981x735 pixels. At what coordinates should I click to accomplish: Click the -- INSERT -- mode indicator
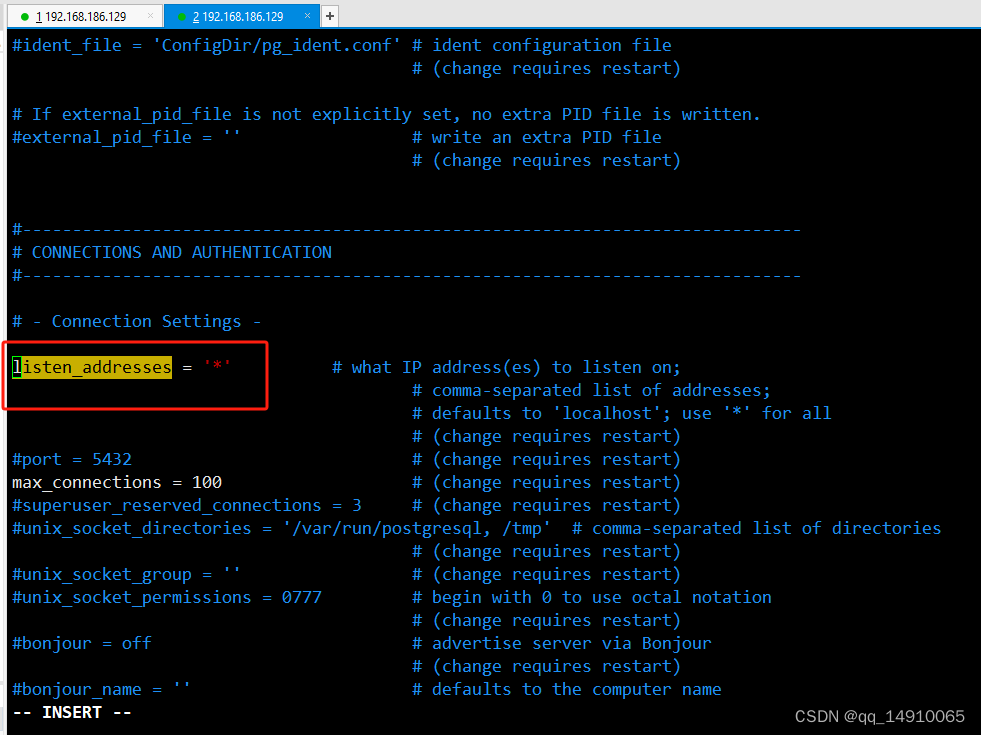[70, 712]
